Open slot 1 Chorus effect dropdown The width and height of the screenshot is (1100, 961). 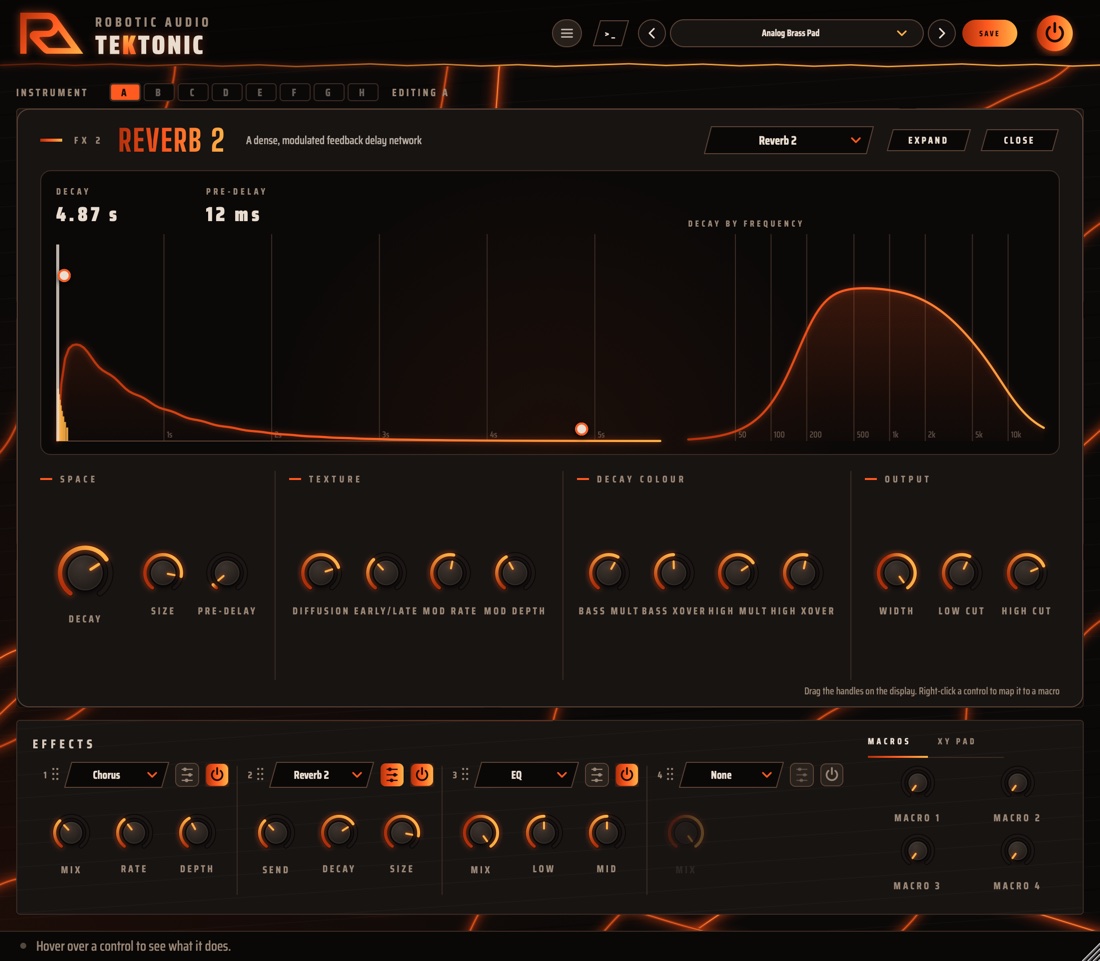click(116, 775)
